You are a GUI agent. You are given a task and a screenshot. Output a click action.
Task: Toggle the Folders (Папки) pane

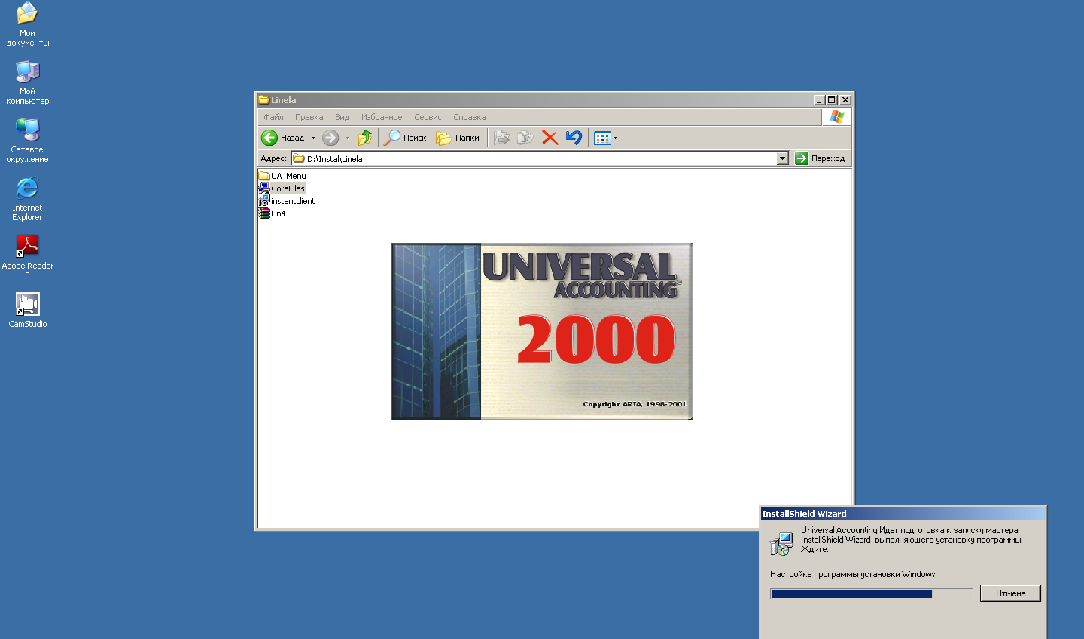coord(458,138)
